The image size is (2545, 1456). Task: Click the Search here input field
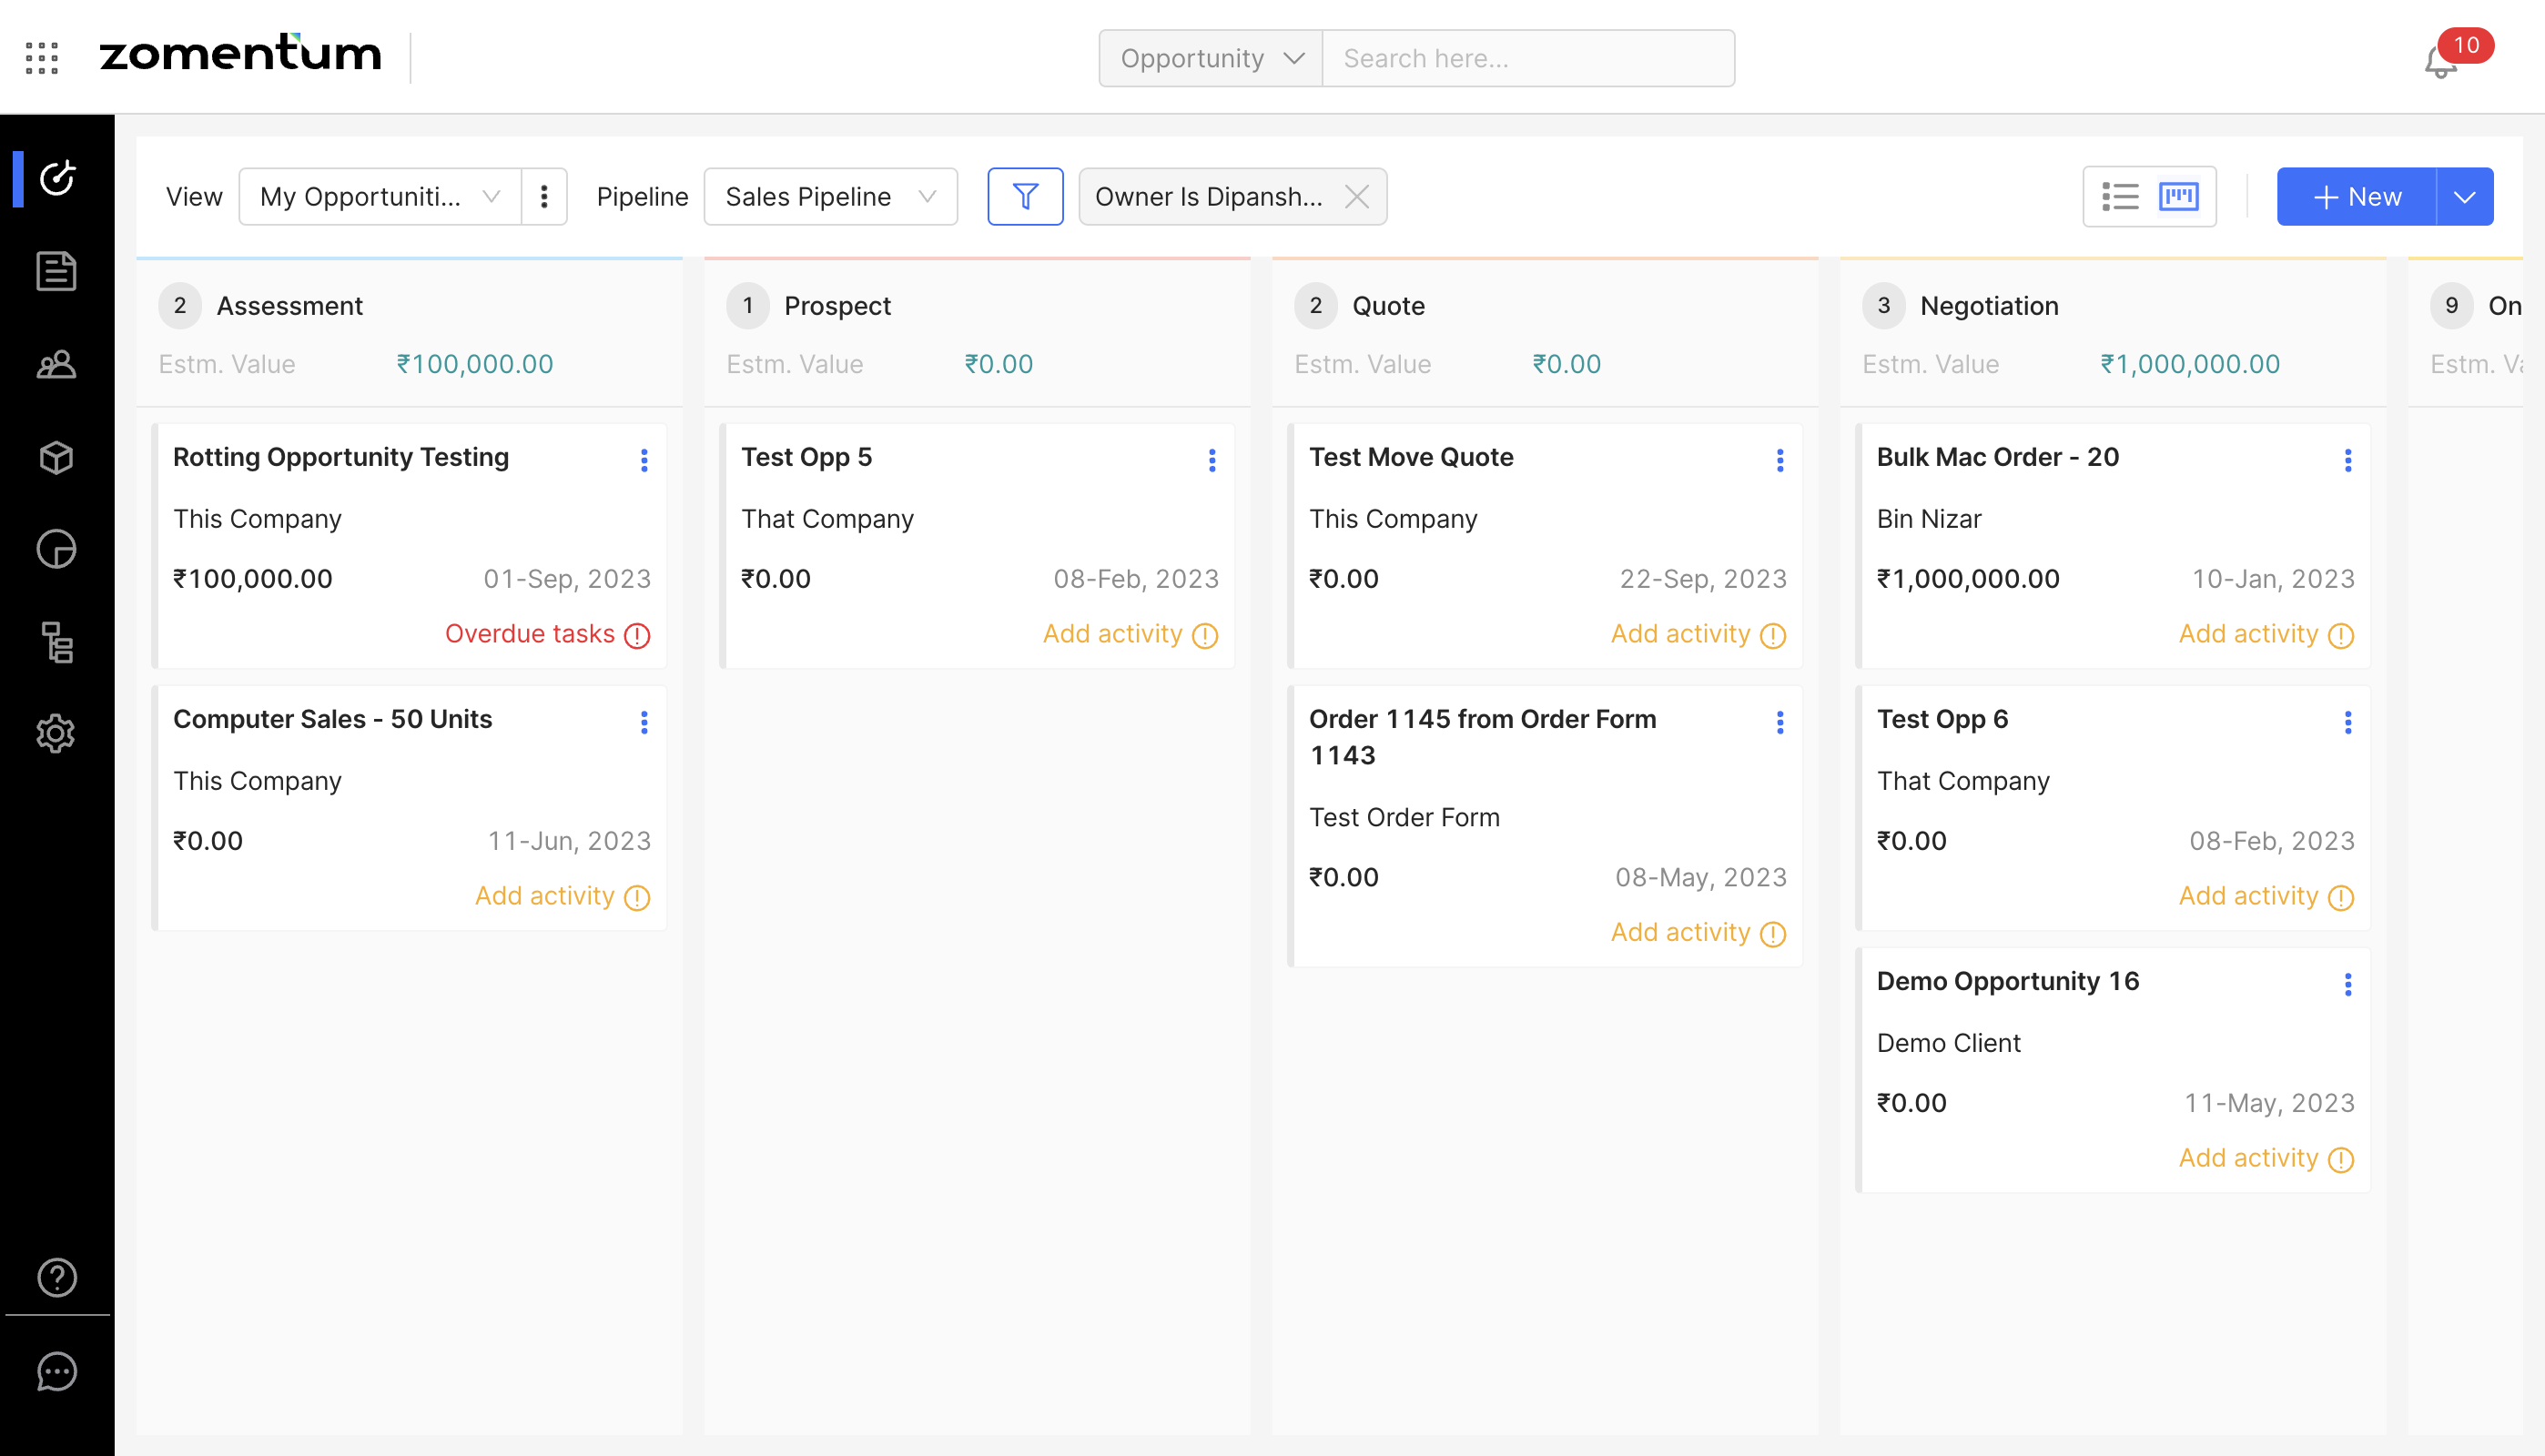pyautogui.click(x=1527, y=58)
